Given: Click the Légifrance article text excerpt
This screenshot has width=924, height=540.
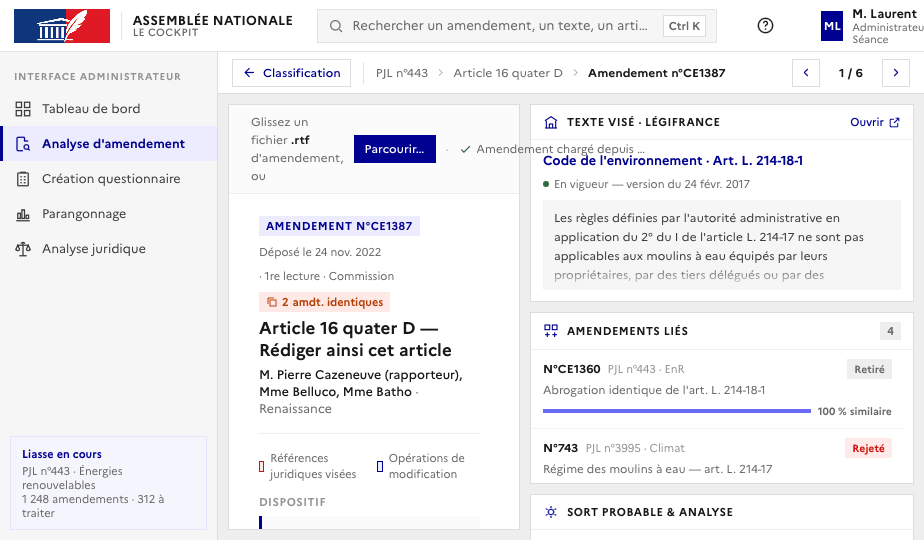Looking at the screenshot, I should click(x=722, y=245).
